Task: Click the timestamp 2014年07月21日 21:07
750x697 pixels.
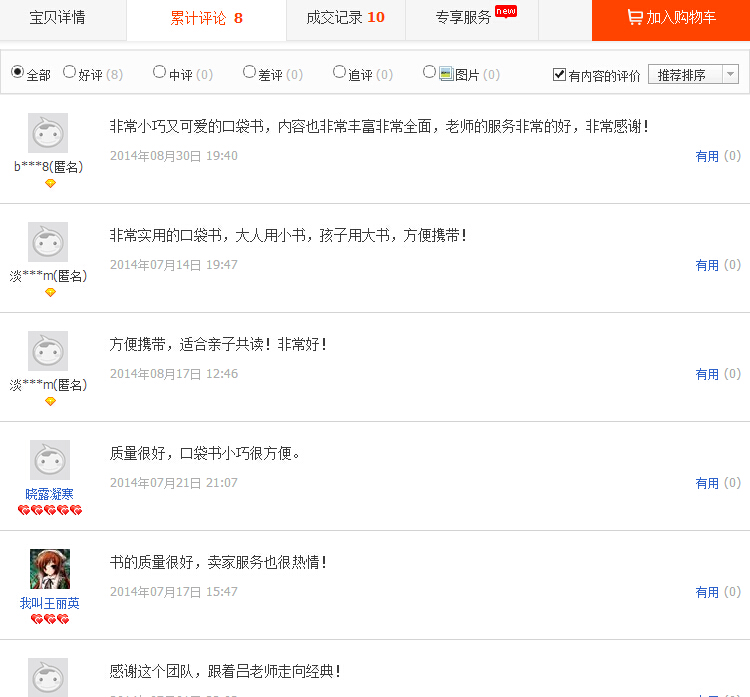Action: [x=174, y=483]
